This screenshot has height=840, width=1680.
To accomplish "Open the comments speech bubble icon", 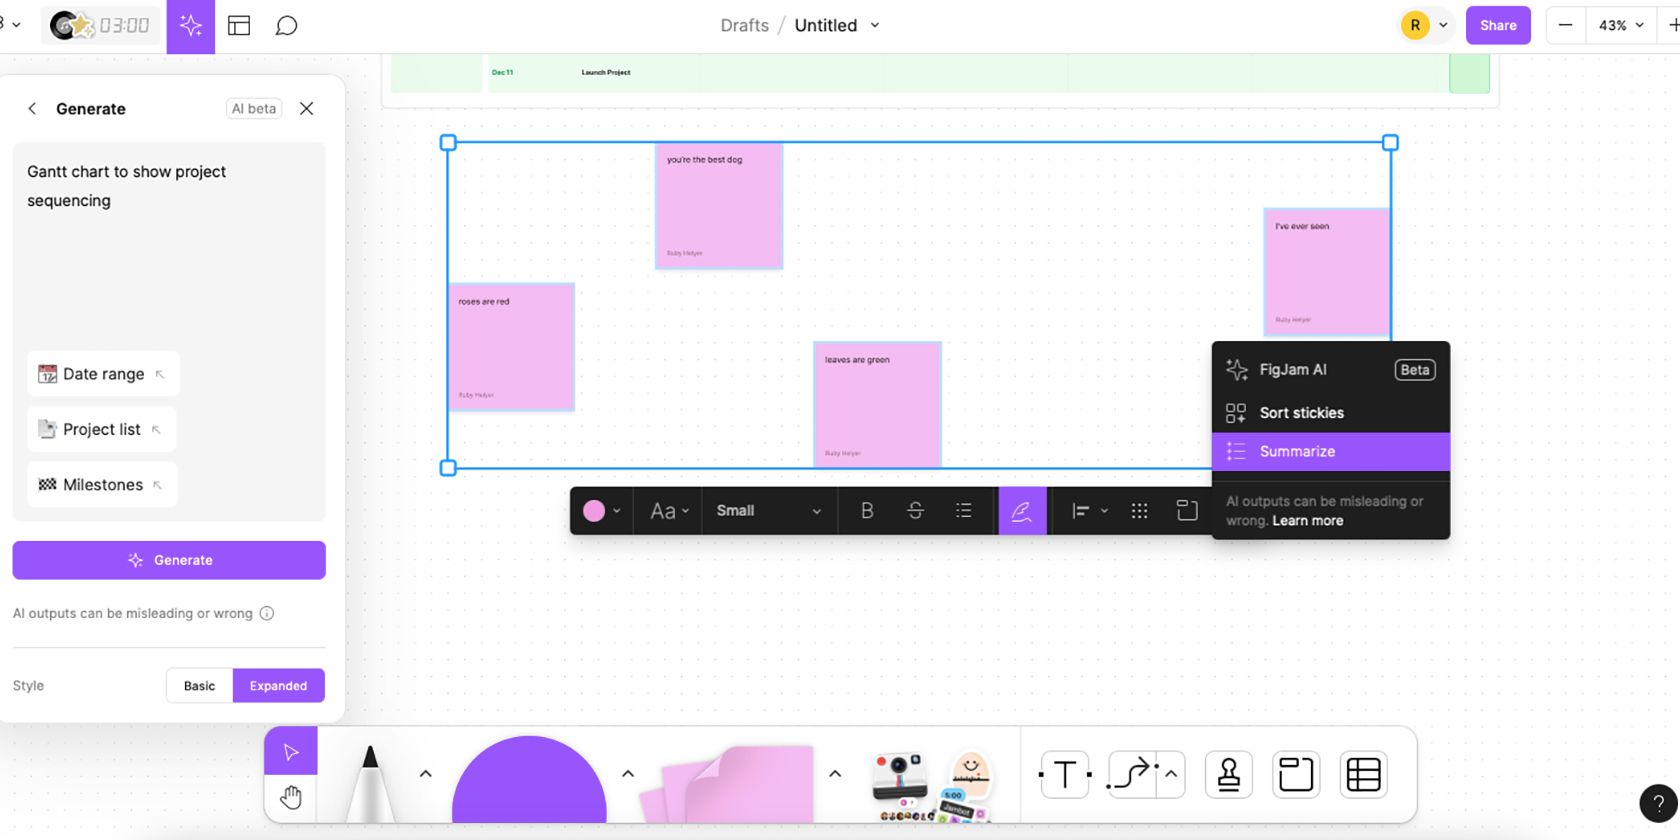I will coord(286,26).
